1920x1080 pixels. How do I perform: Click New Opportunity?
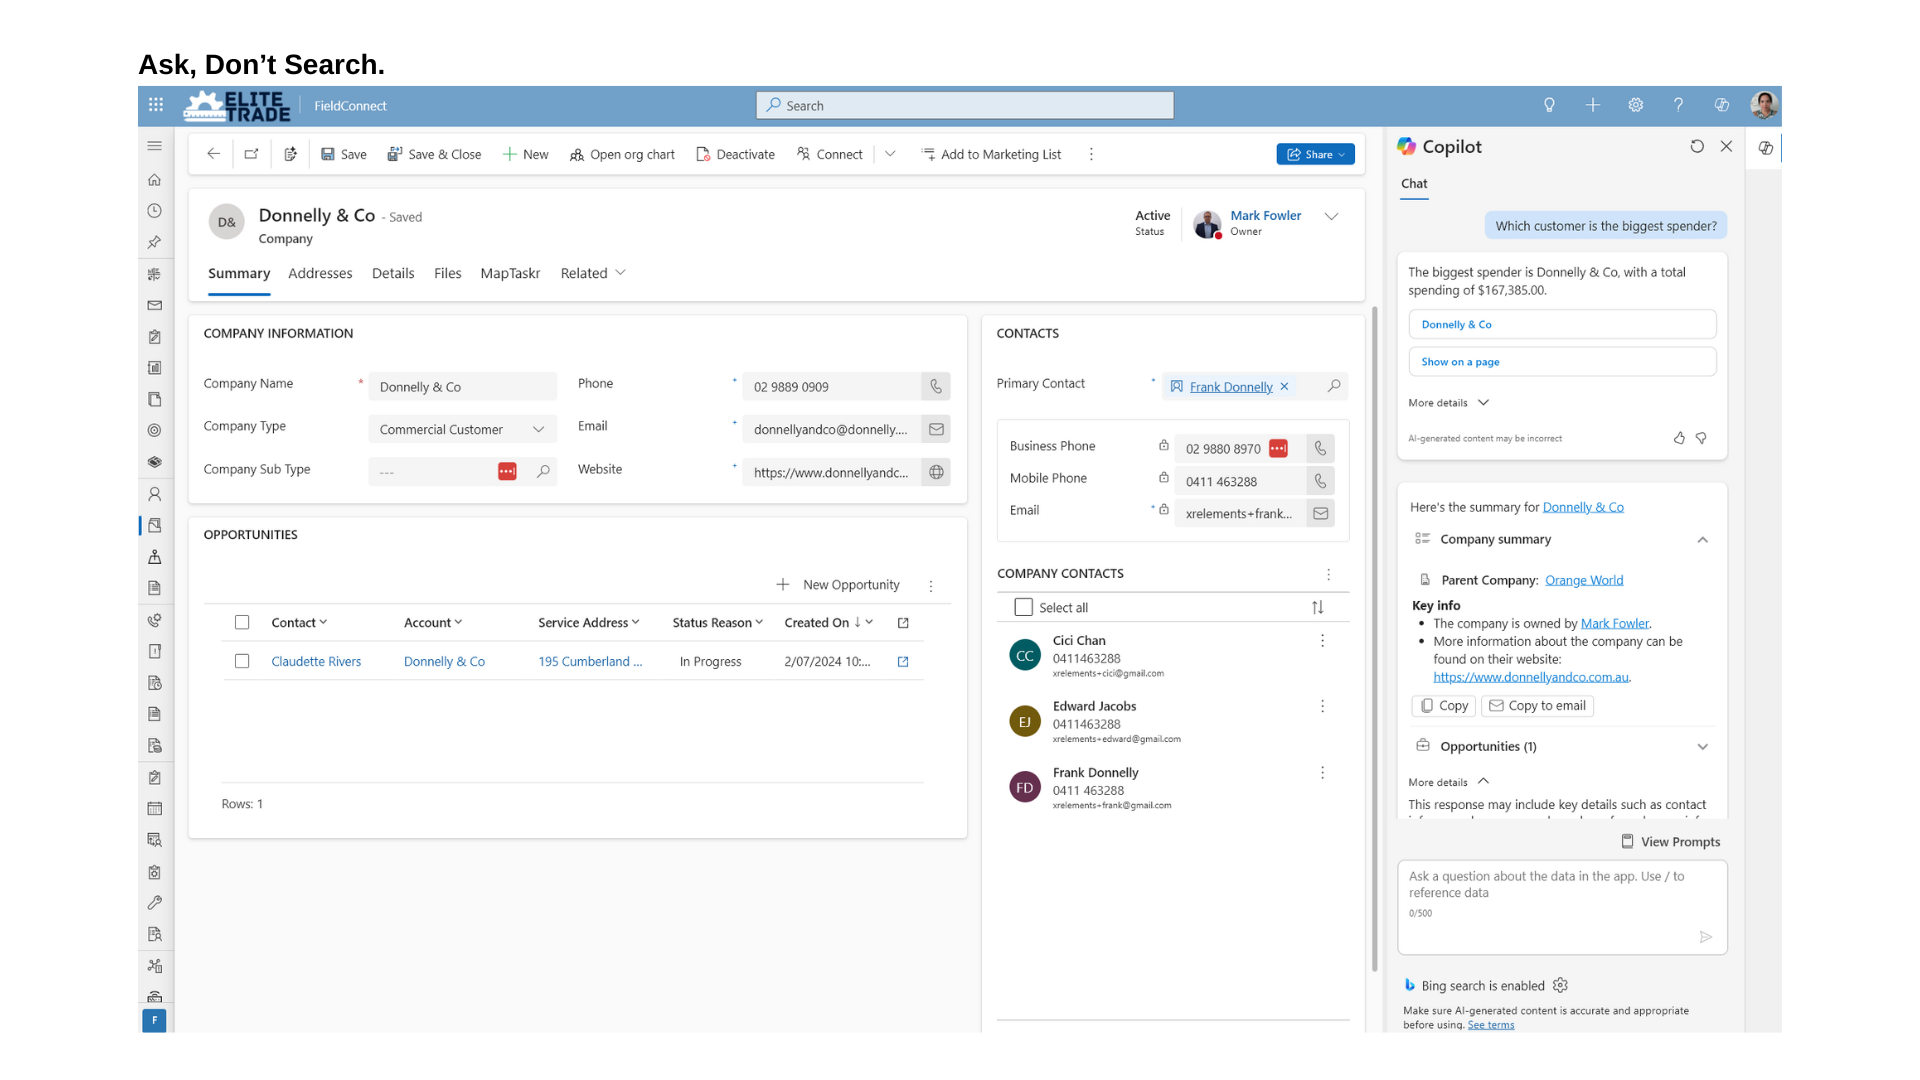click(x=838, y=585)
